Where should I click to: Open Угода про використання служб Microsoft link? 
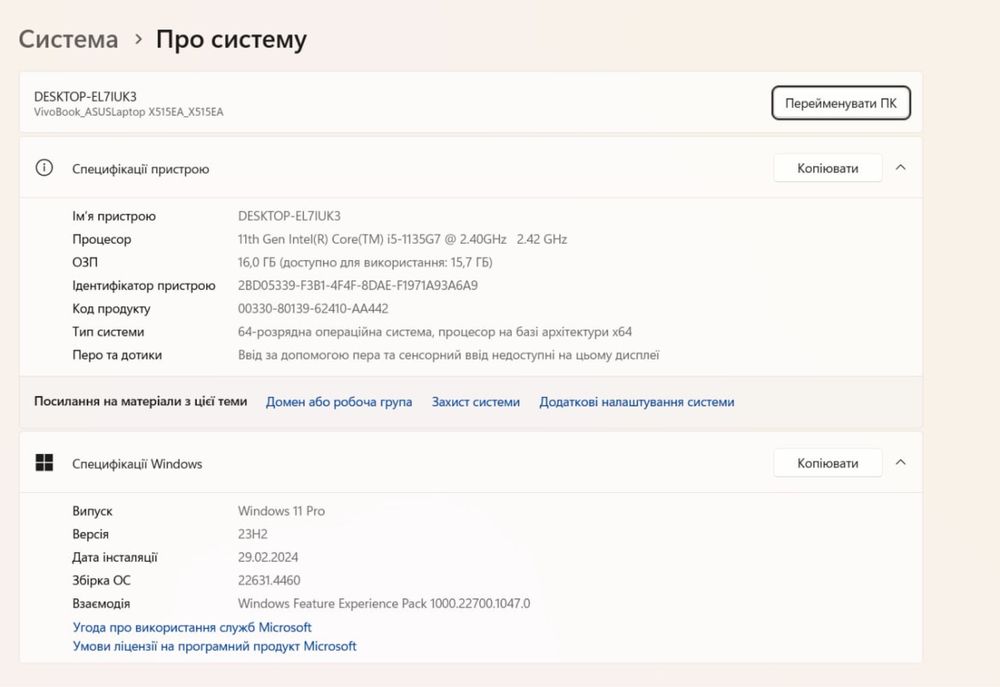coord(192,627)
